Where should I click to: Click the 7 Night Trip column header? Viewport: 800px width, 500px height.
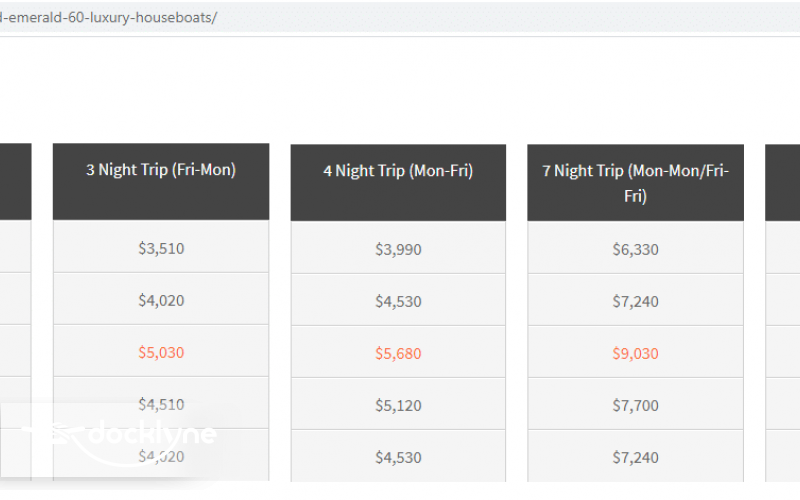pos(635,183)
